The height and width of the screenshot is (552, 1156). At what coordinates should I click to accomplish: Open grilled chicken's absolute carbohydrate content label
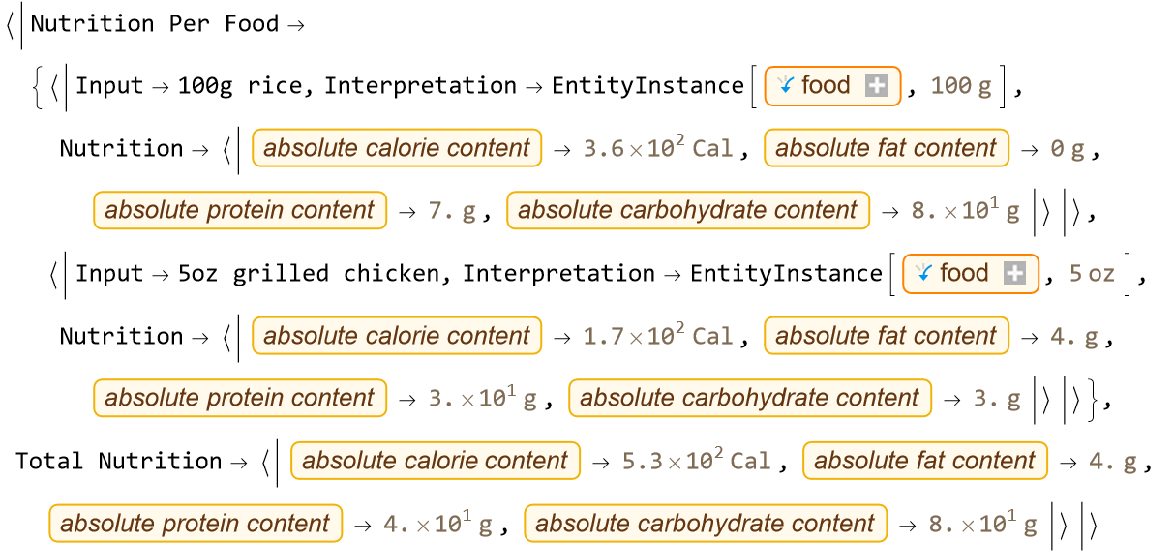750,398
